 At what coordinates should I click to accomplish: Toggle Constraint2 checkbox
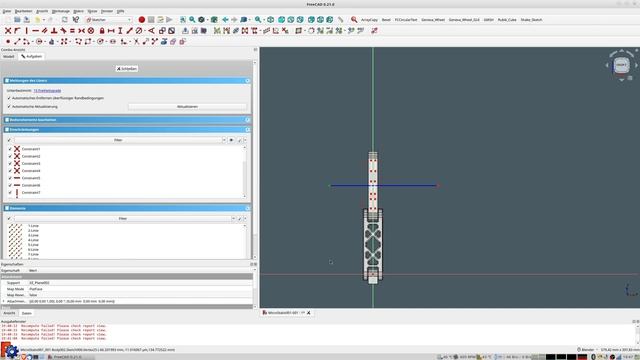(x=10, y=156)
